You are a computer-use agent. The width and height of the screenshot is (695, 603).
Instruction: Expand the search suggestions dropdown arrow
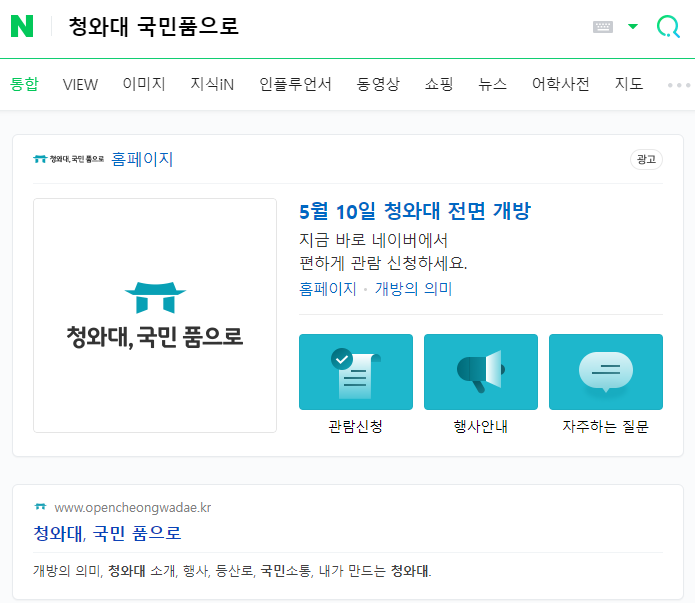tap(633, 27)
